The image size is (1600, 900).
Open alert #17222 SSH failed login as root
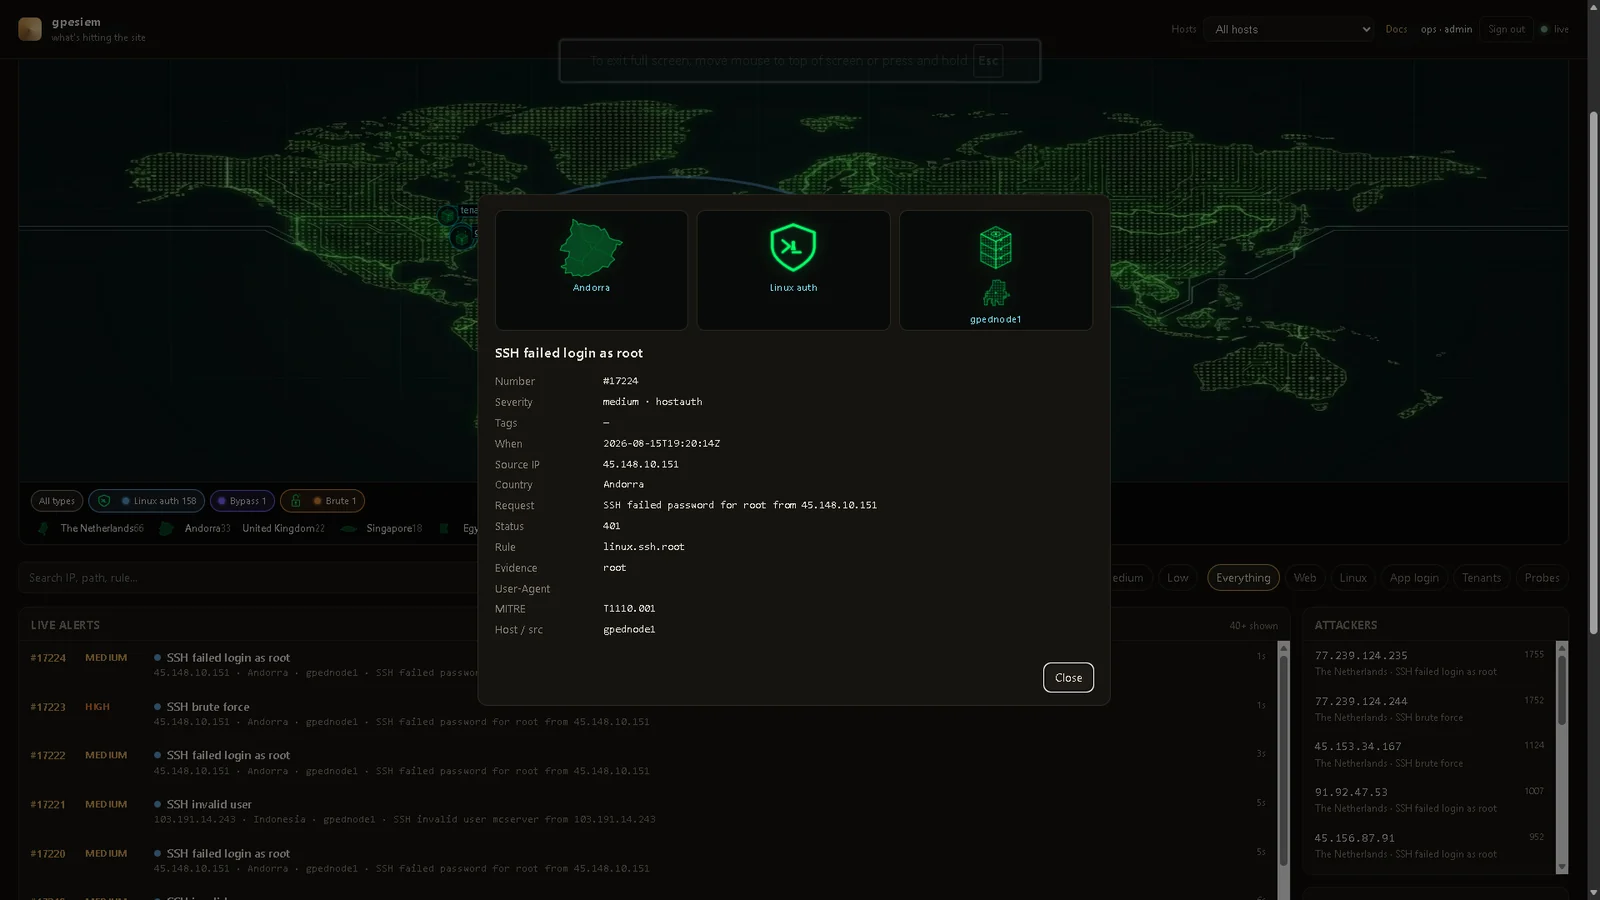click(650, 763)
